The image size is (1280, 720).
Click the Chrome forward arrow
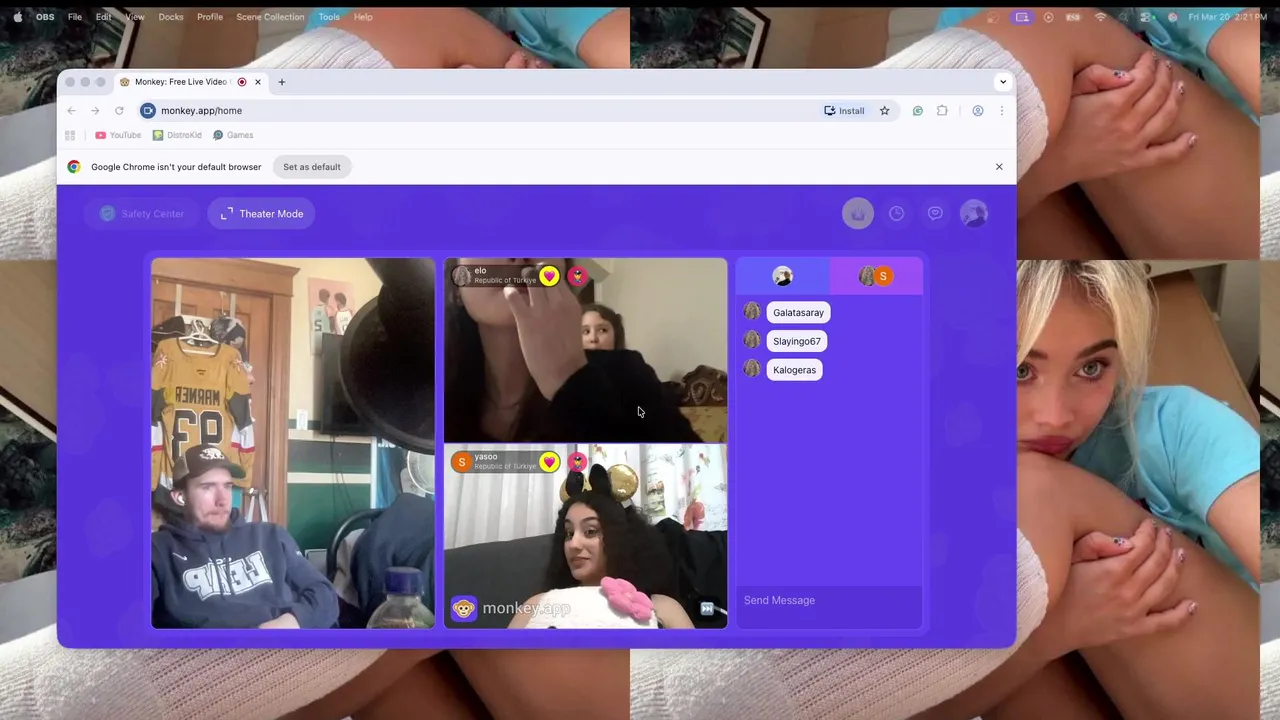(x=95, y=111)
